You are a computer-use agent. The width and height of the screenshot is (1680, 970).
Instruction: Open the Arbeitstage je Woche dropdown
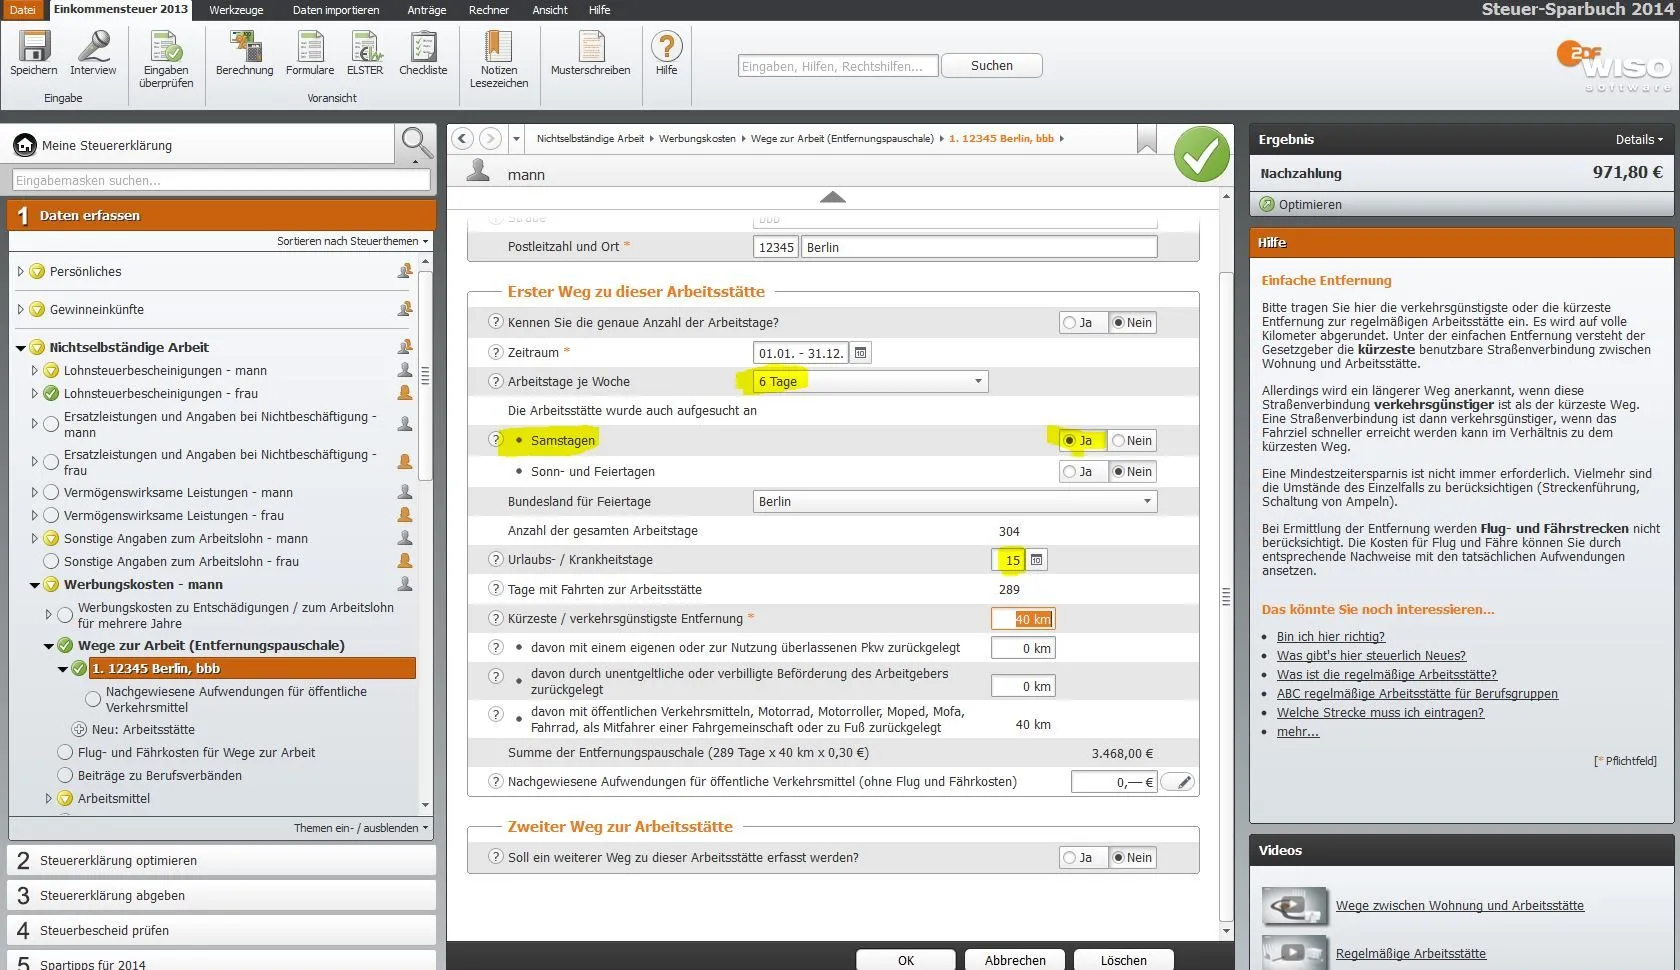[977, 382]
